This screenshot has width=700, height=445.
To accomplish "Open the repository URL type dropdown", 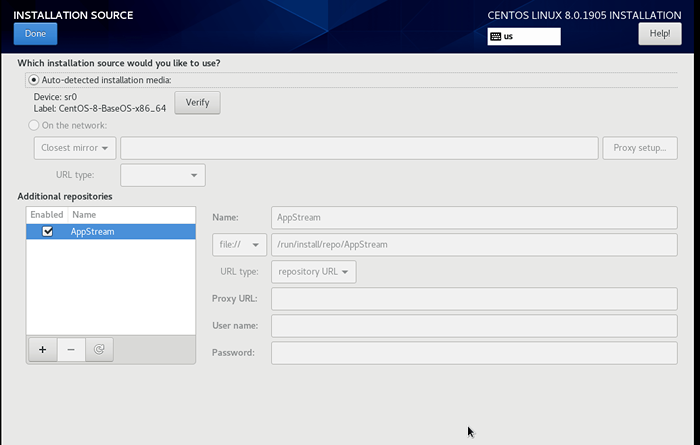I will 313,272.
